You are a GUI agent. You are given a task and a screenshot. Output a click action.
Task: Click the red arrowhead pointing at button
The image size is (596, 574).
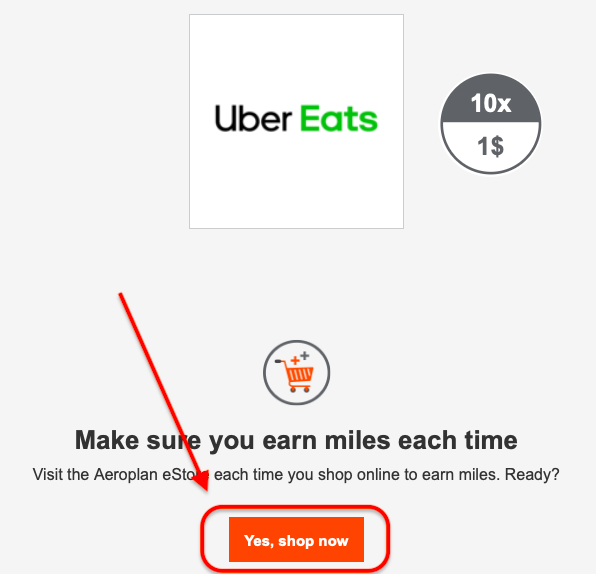tap(202, 479)
